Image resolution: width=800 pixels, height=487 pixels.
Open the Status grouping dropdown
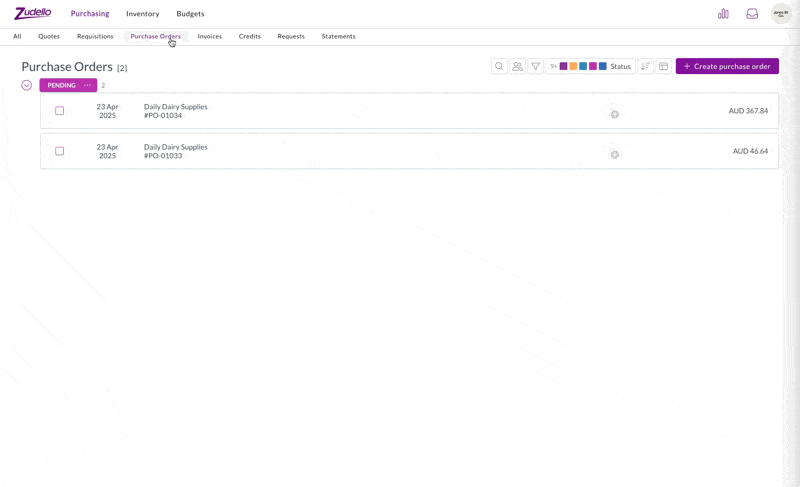pyautogui.click(x=620, y=66)
